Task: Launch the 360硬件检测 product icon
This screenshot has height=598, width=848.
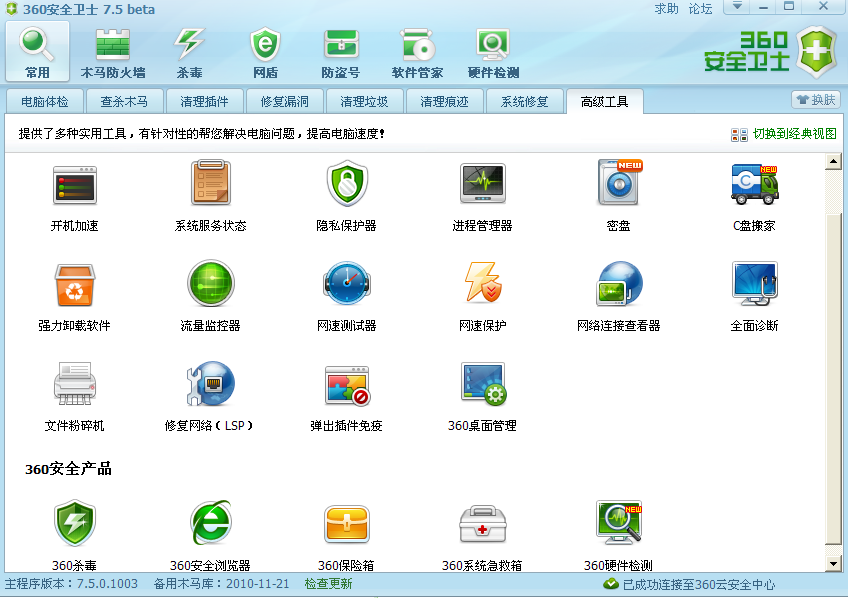Action: click(619, 522)
